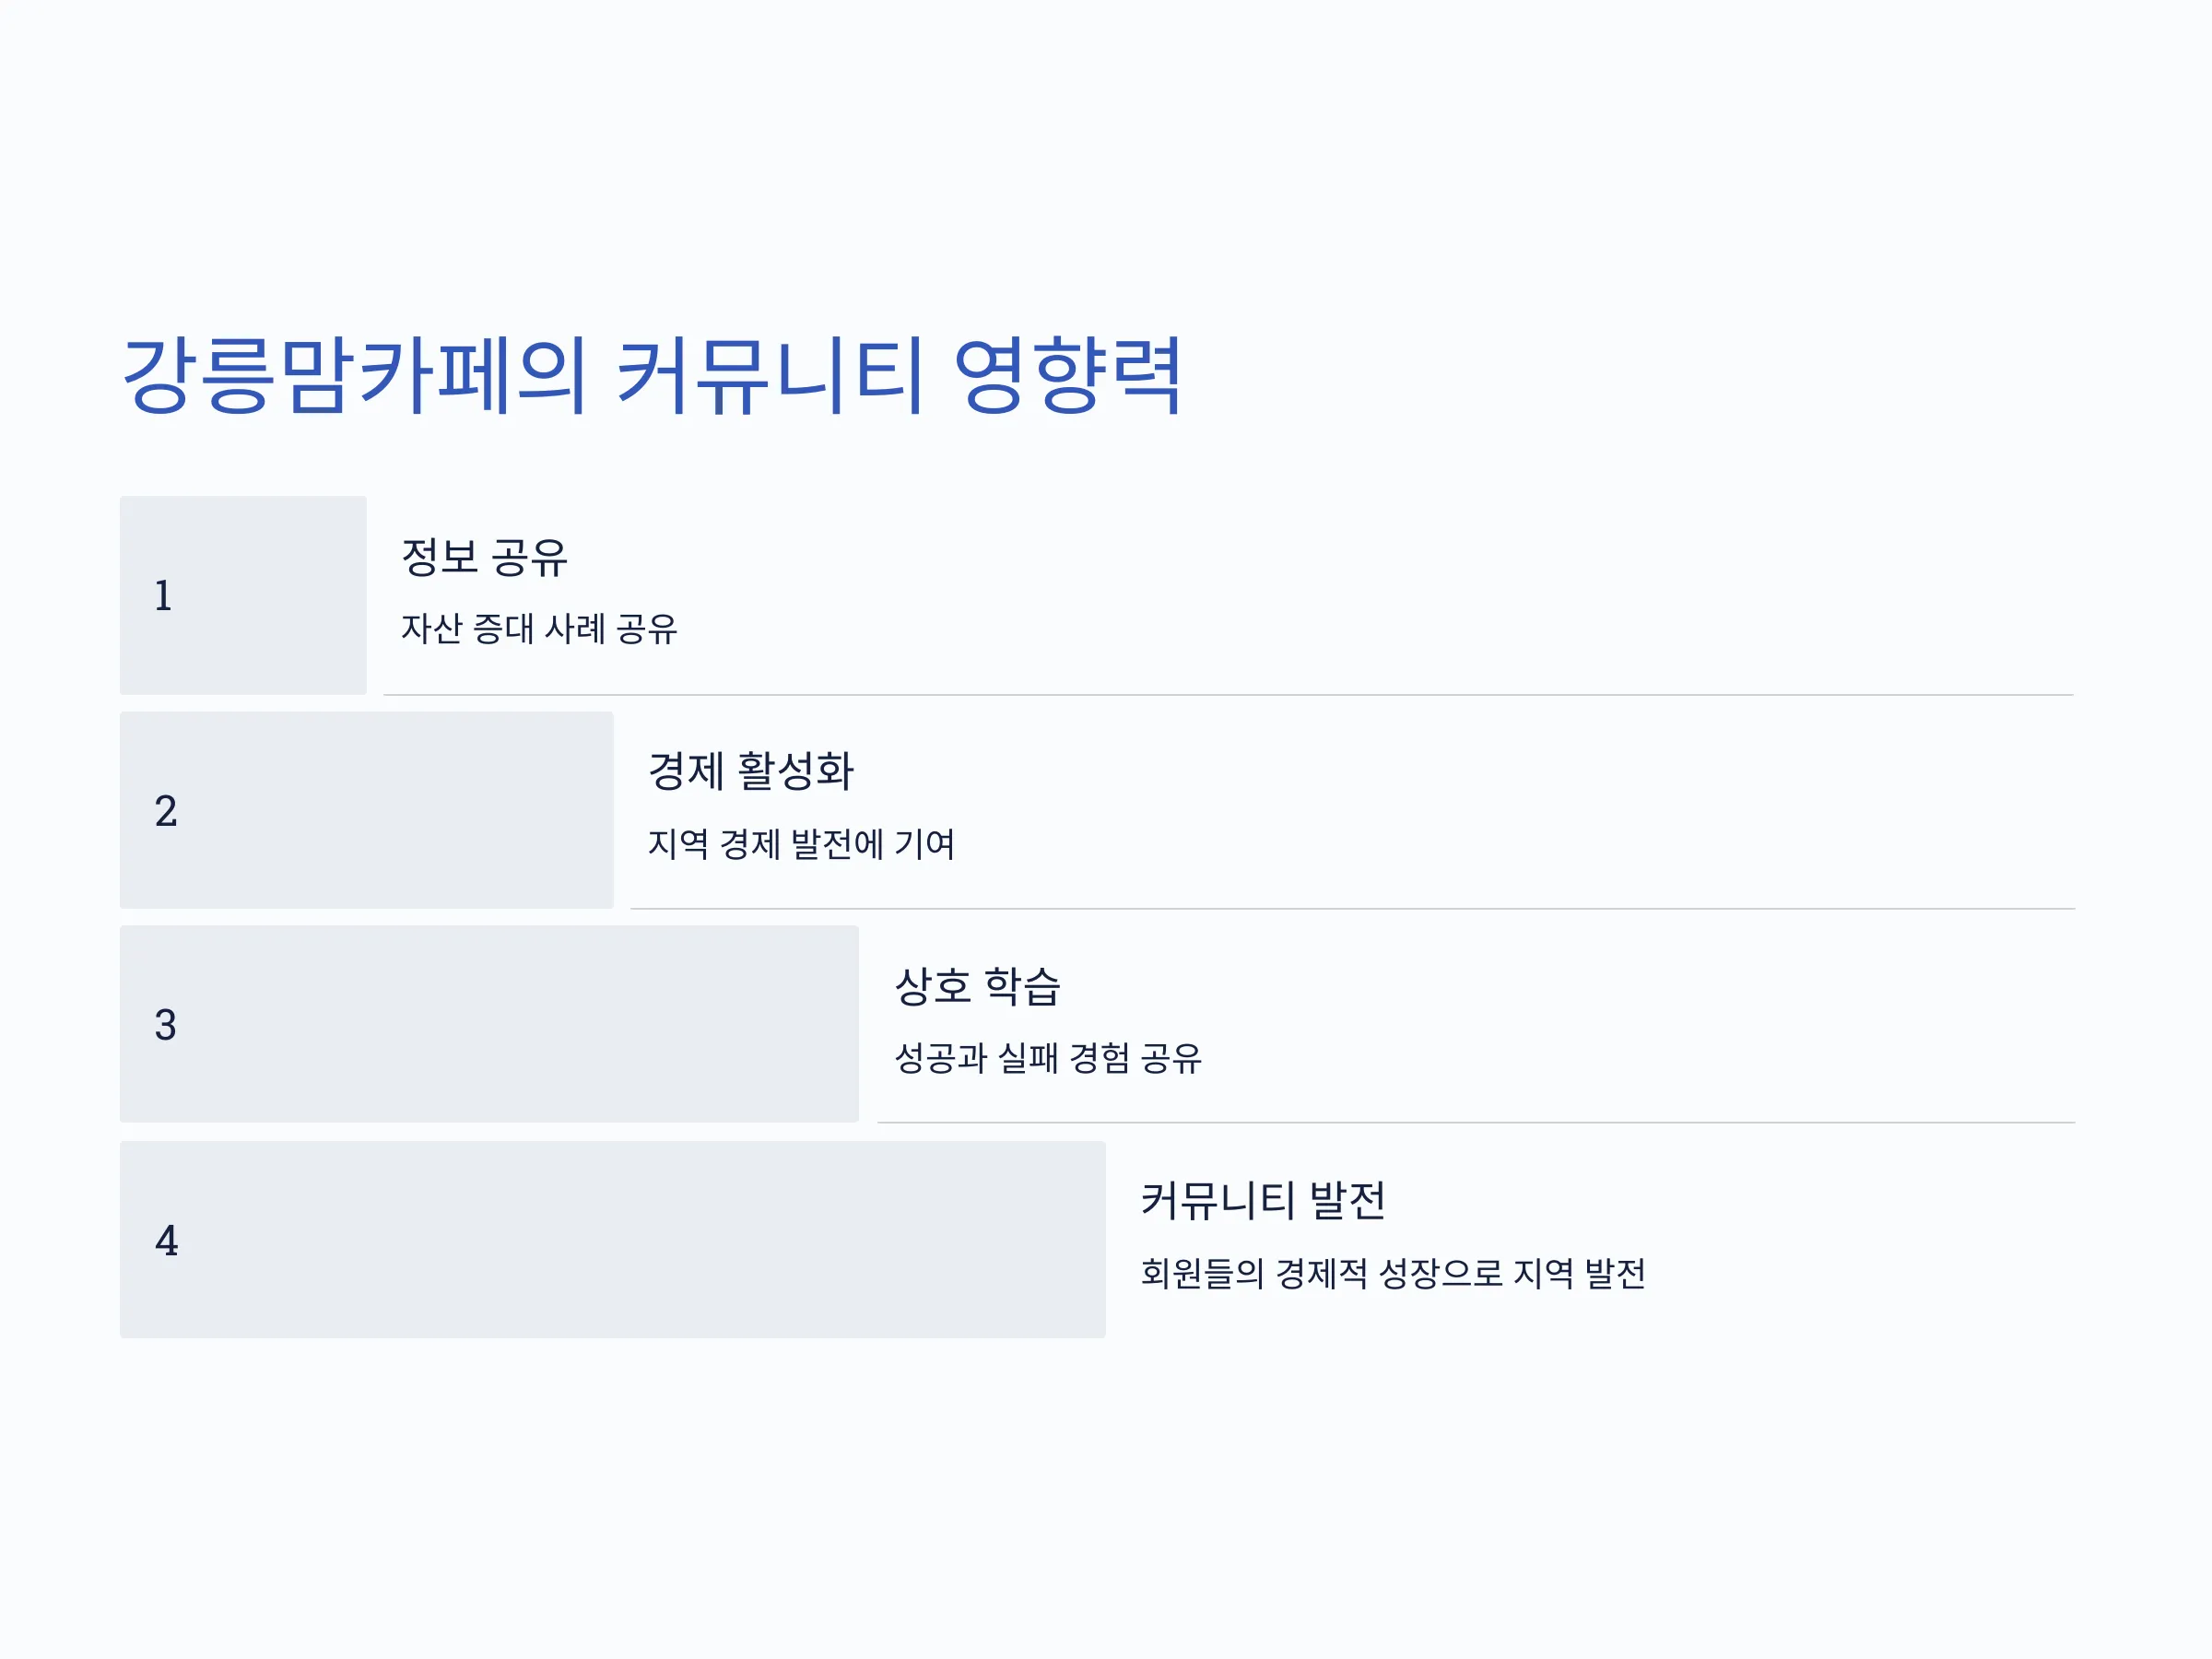Click the heading 상호 학습

click(x=977, y=986)
